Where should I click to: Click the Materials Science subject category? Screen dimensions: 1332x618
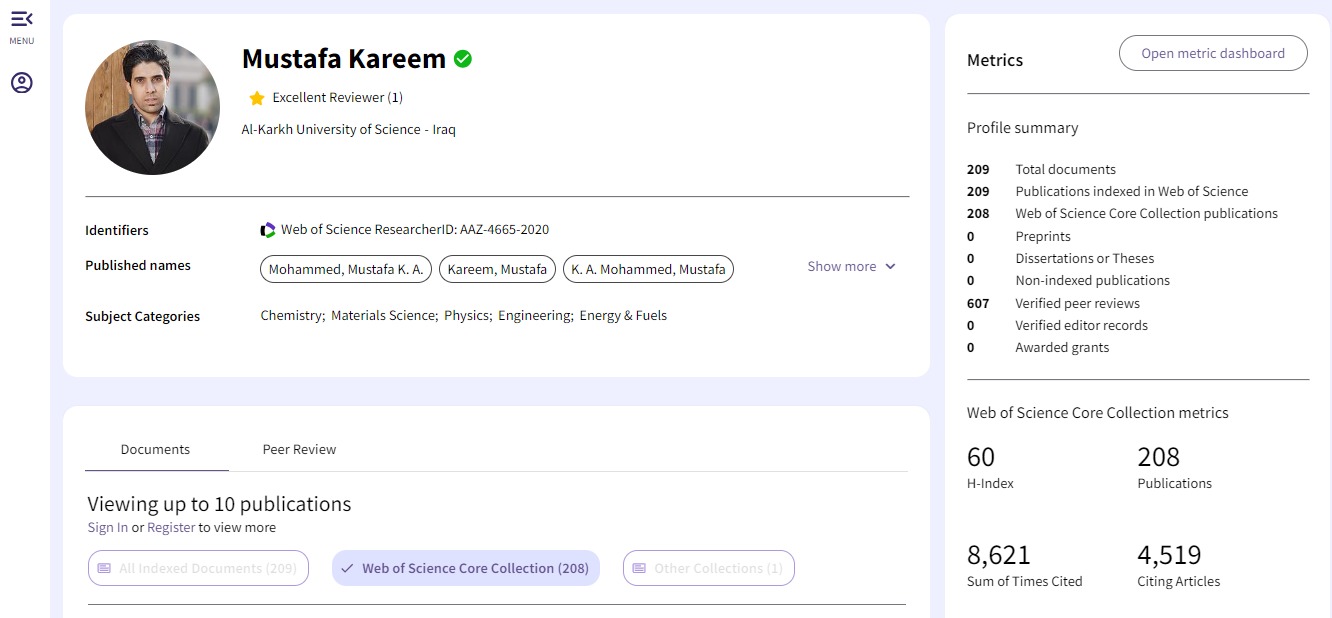click(x=384, y=315)
